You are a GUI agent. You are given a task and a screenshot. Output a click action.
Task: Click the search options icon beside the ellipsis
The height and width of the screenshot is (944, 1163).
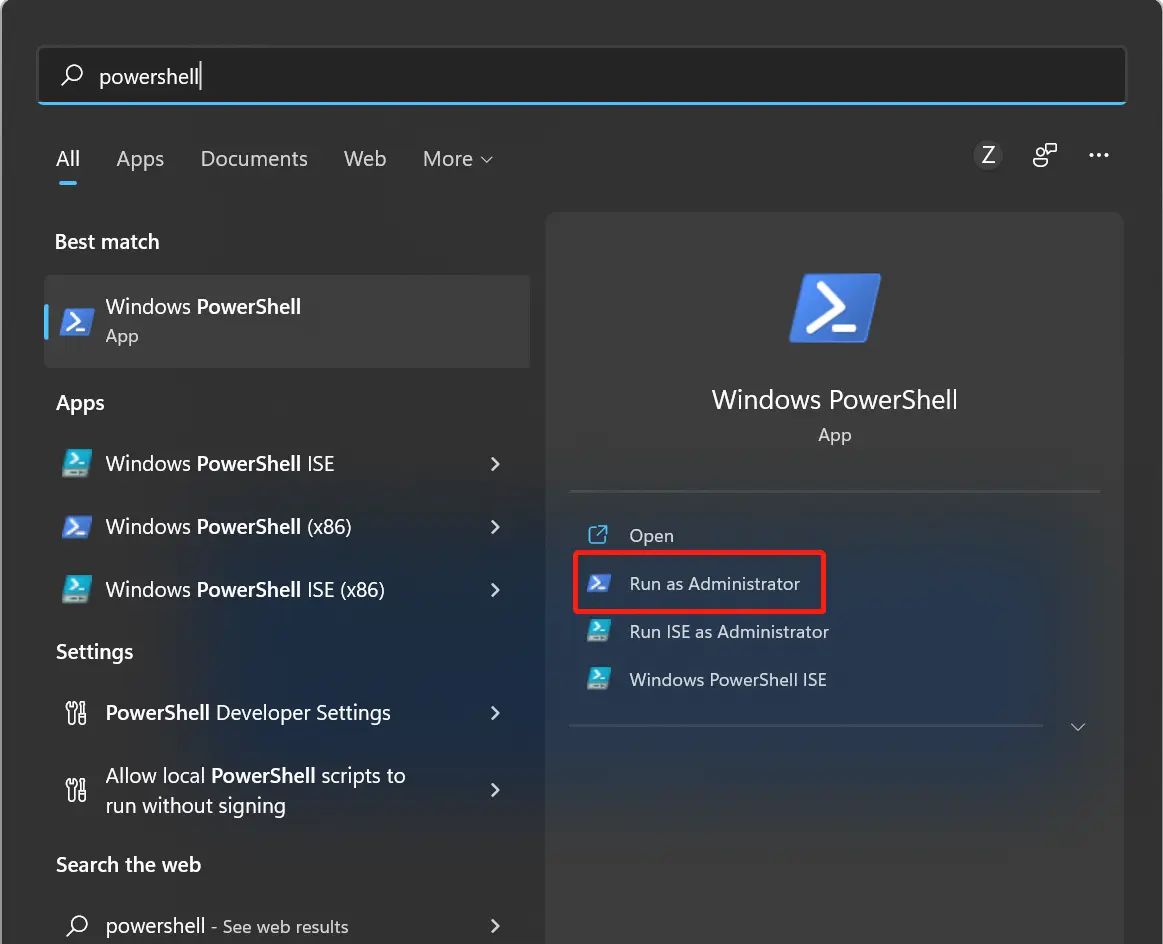pos(1044,155)
